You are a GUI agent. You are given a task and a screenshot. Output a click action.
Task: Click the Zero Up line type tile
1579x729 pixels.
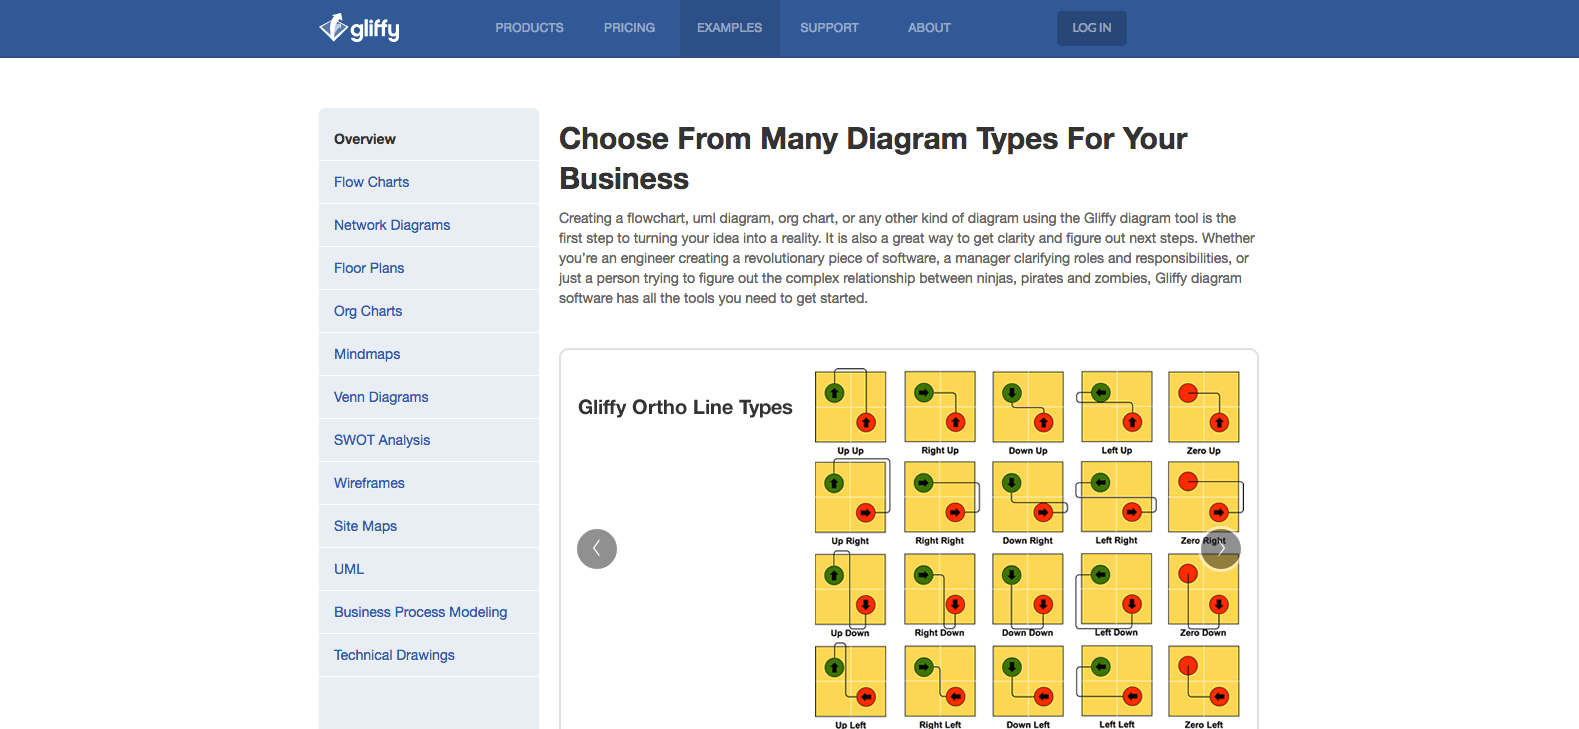pyautogui.click(x=1204, y=408)
